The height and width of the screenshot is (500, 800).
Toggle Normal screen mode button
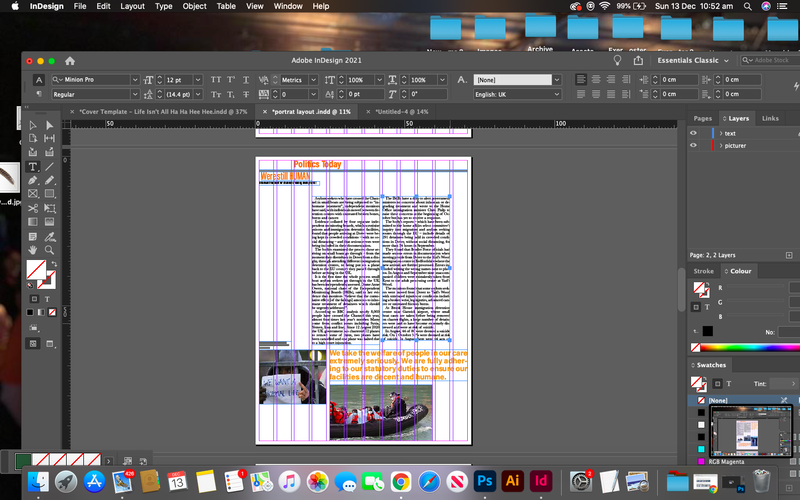(33, 343)
